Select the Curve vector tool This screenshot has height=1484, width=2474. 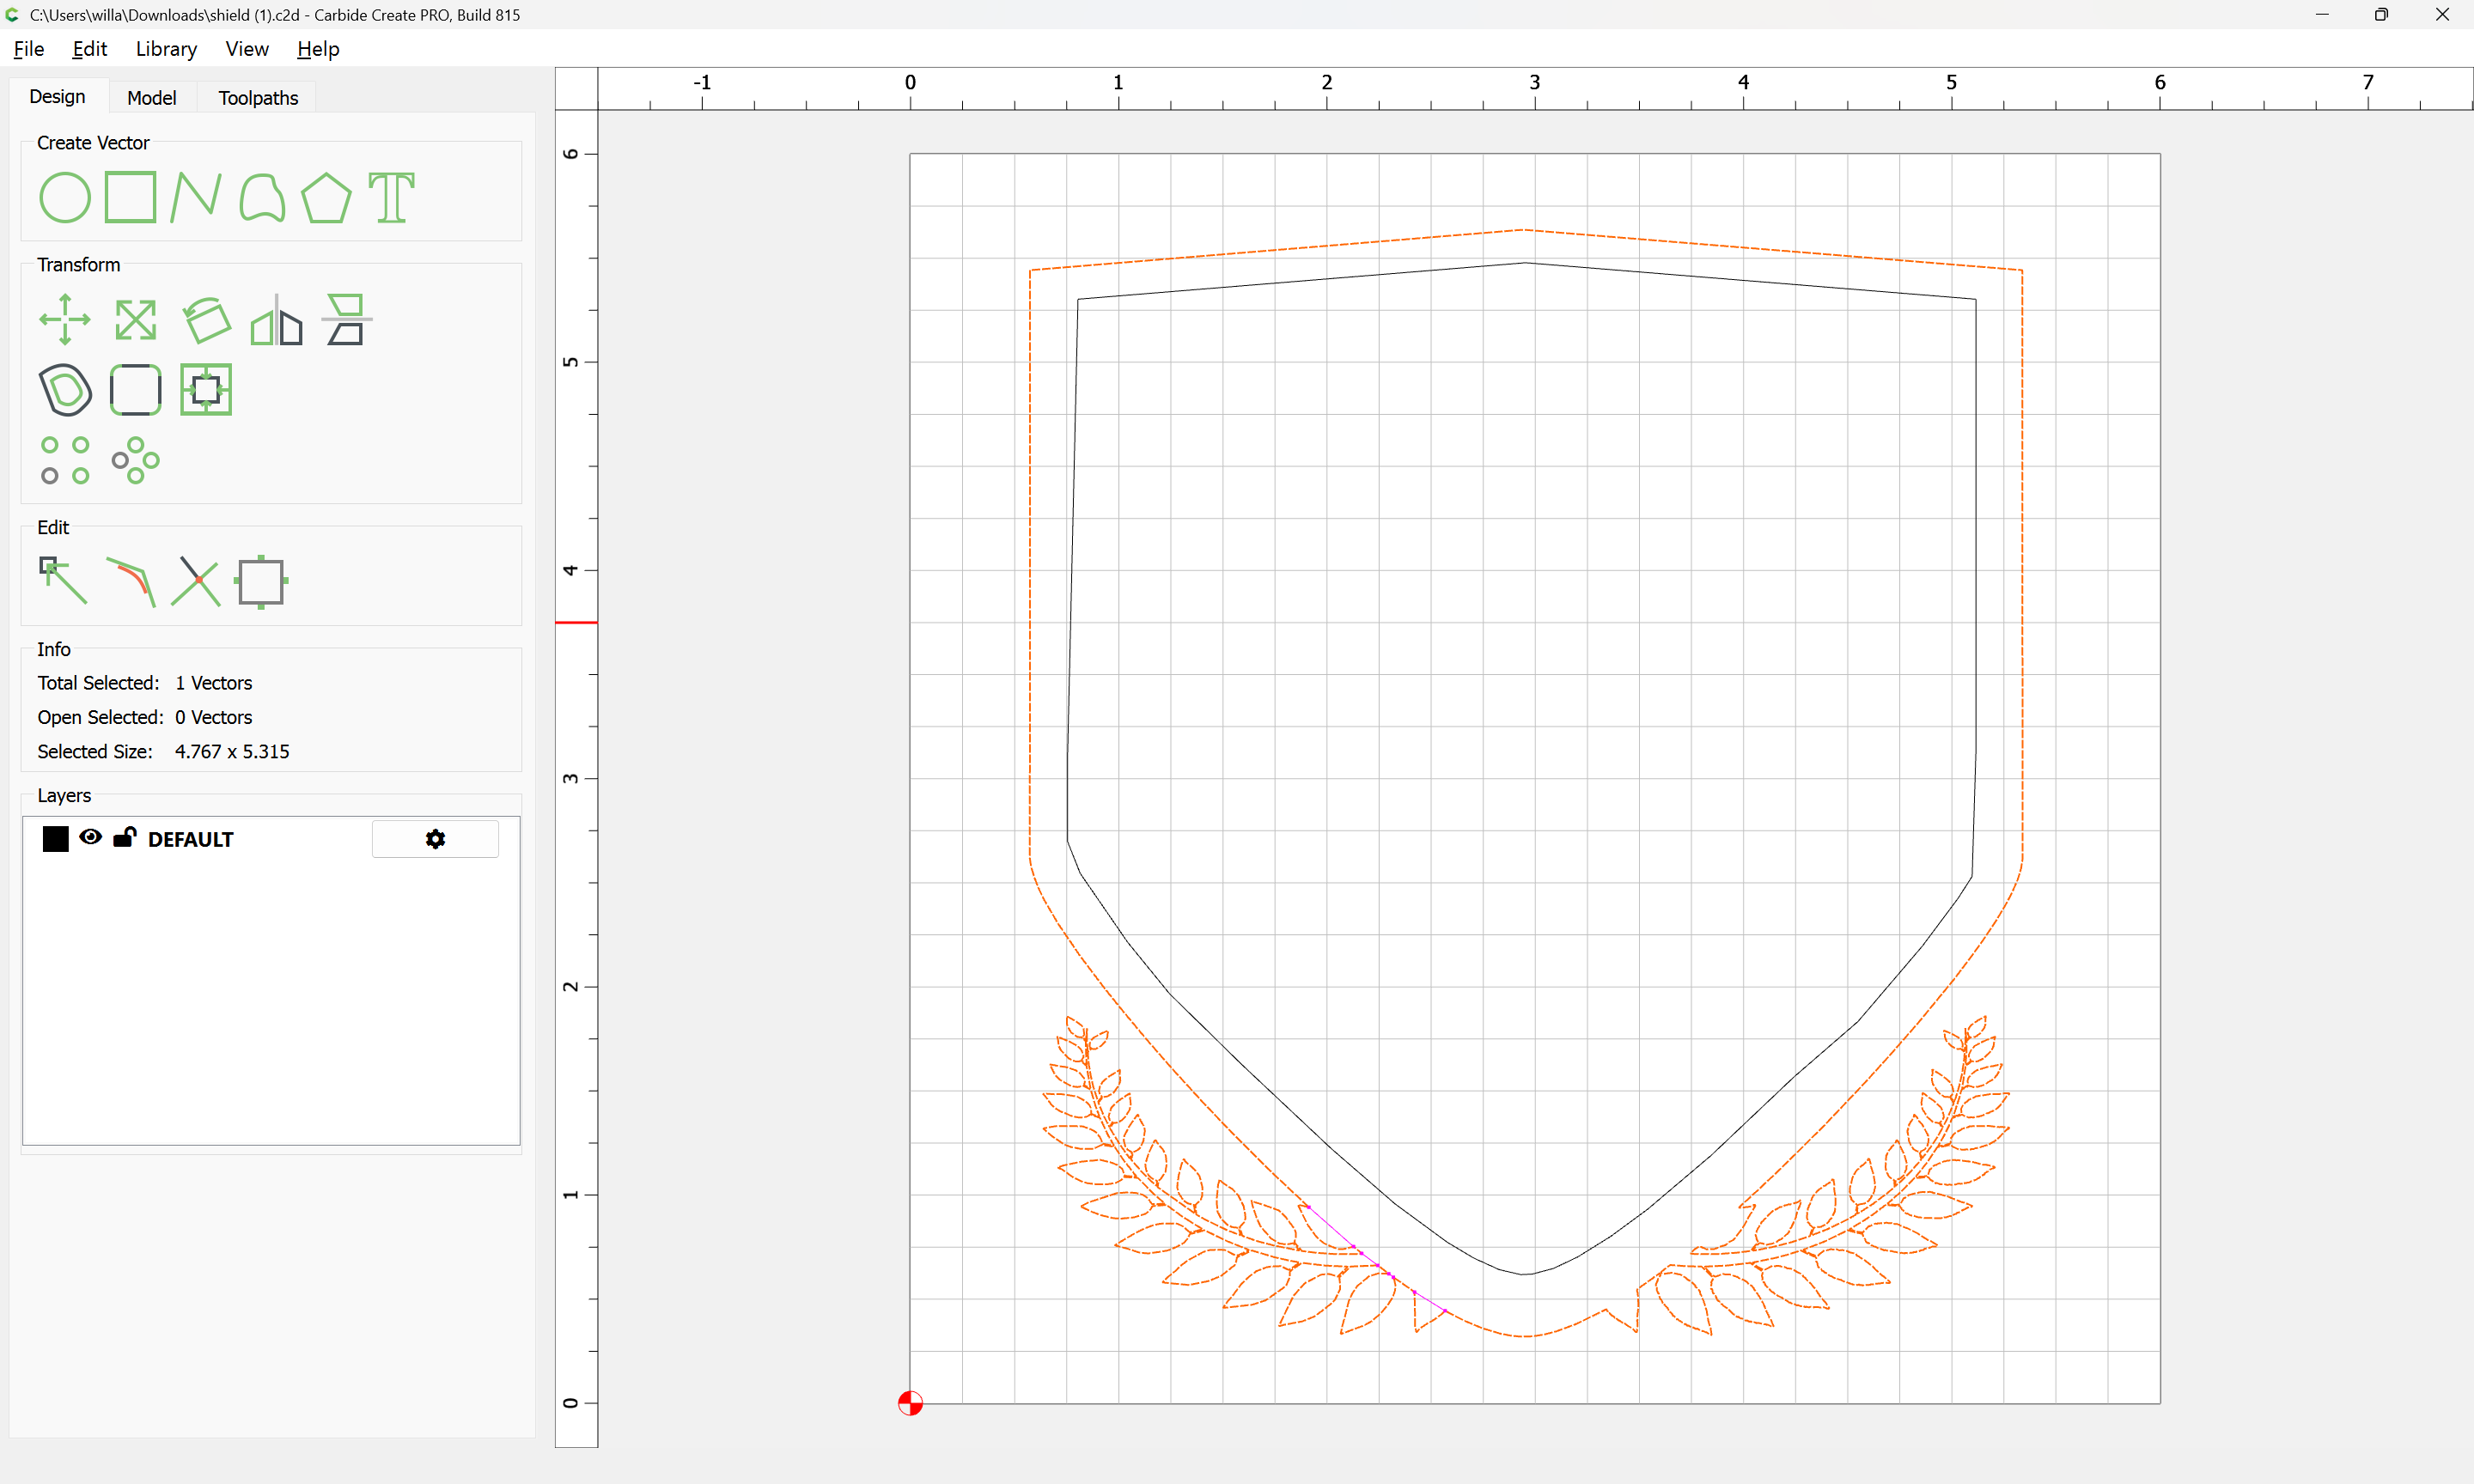pos(262,197)
